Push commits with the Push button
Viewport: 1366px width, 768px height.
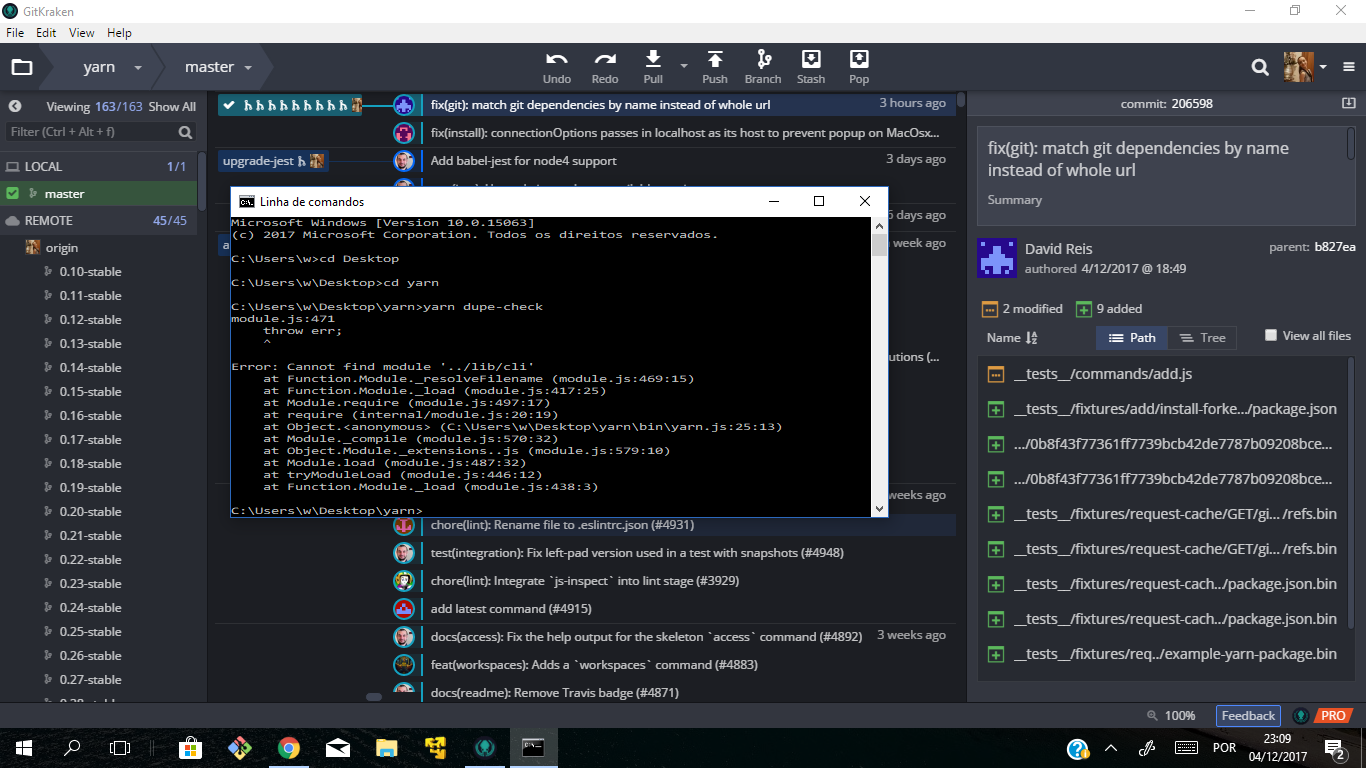click(715, 67)
